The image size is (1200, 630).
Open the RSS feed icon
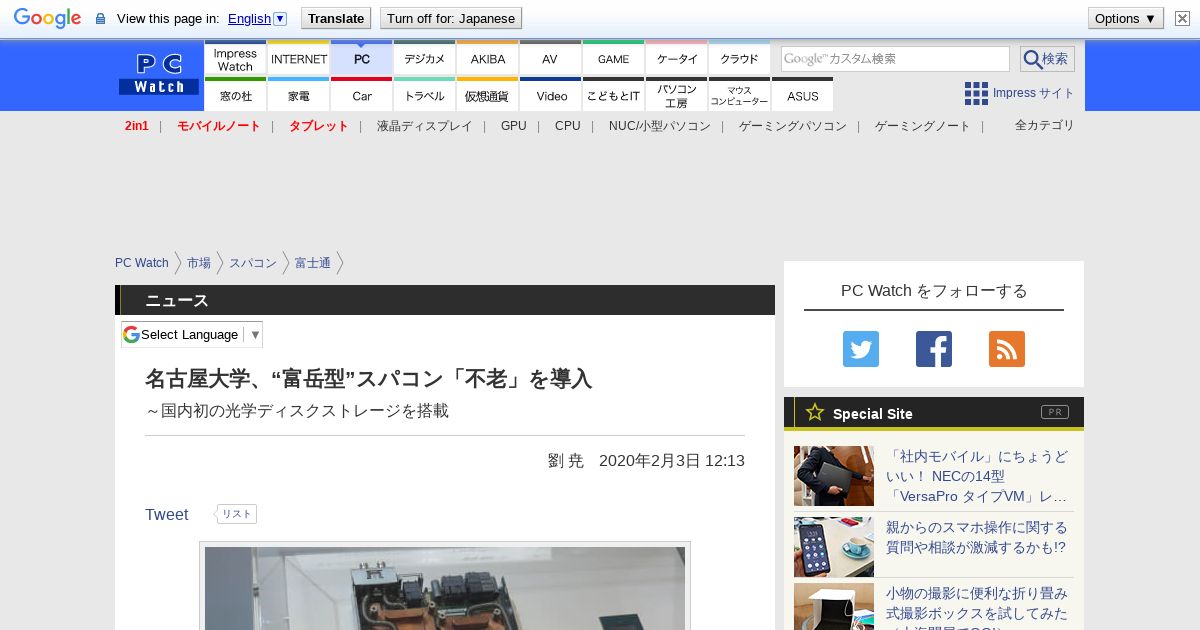coord(1007,349)
